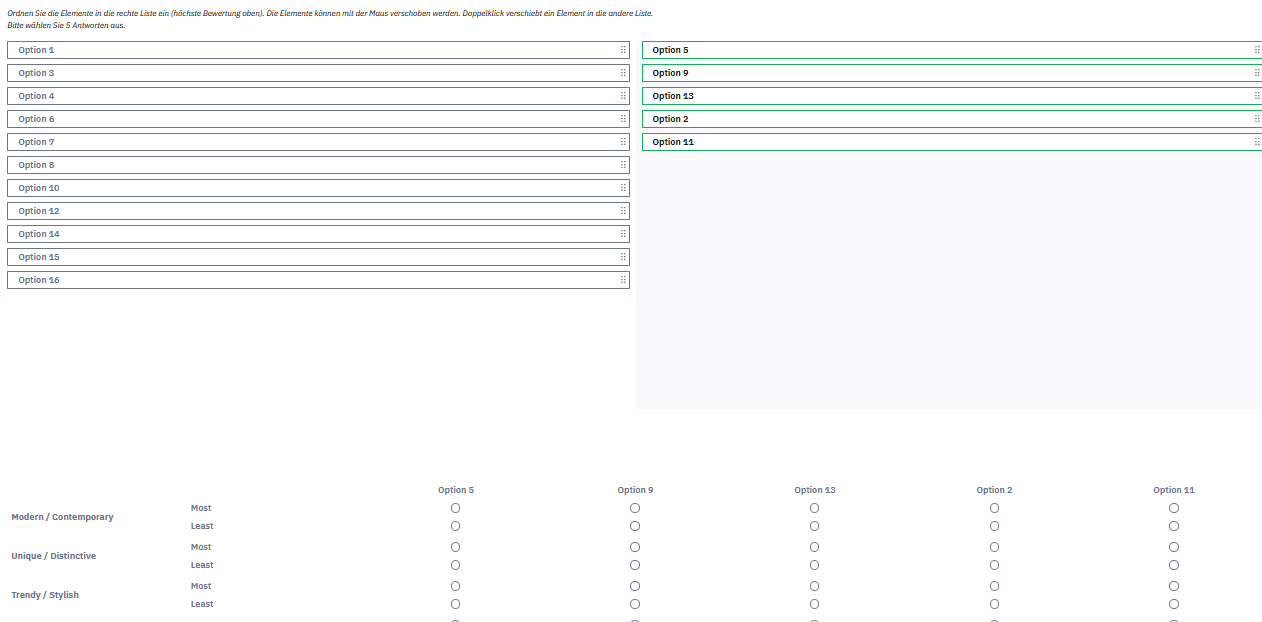This screenshot has width=1262, height=622.
Task: Click the drag handle on Option 1
Action: click(x=623, y=50)
